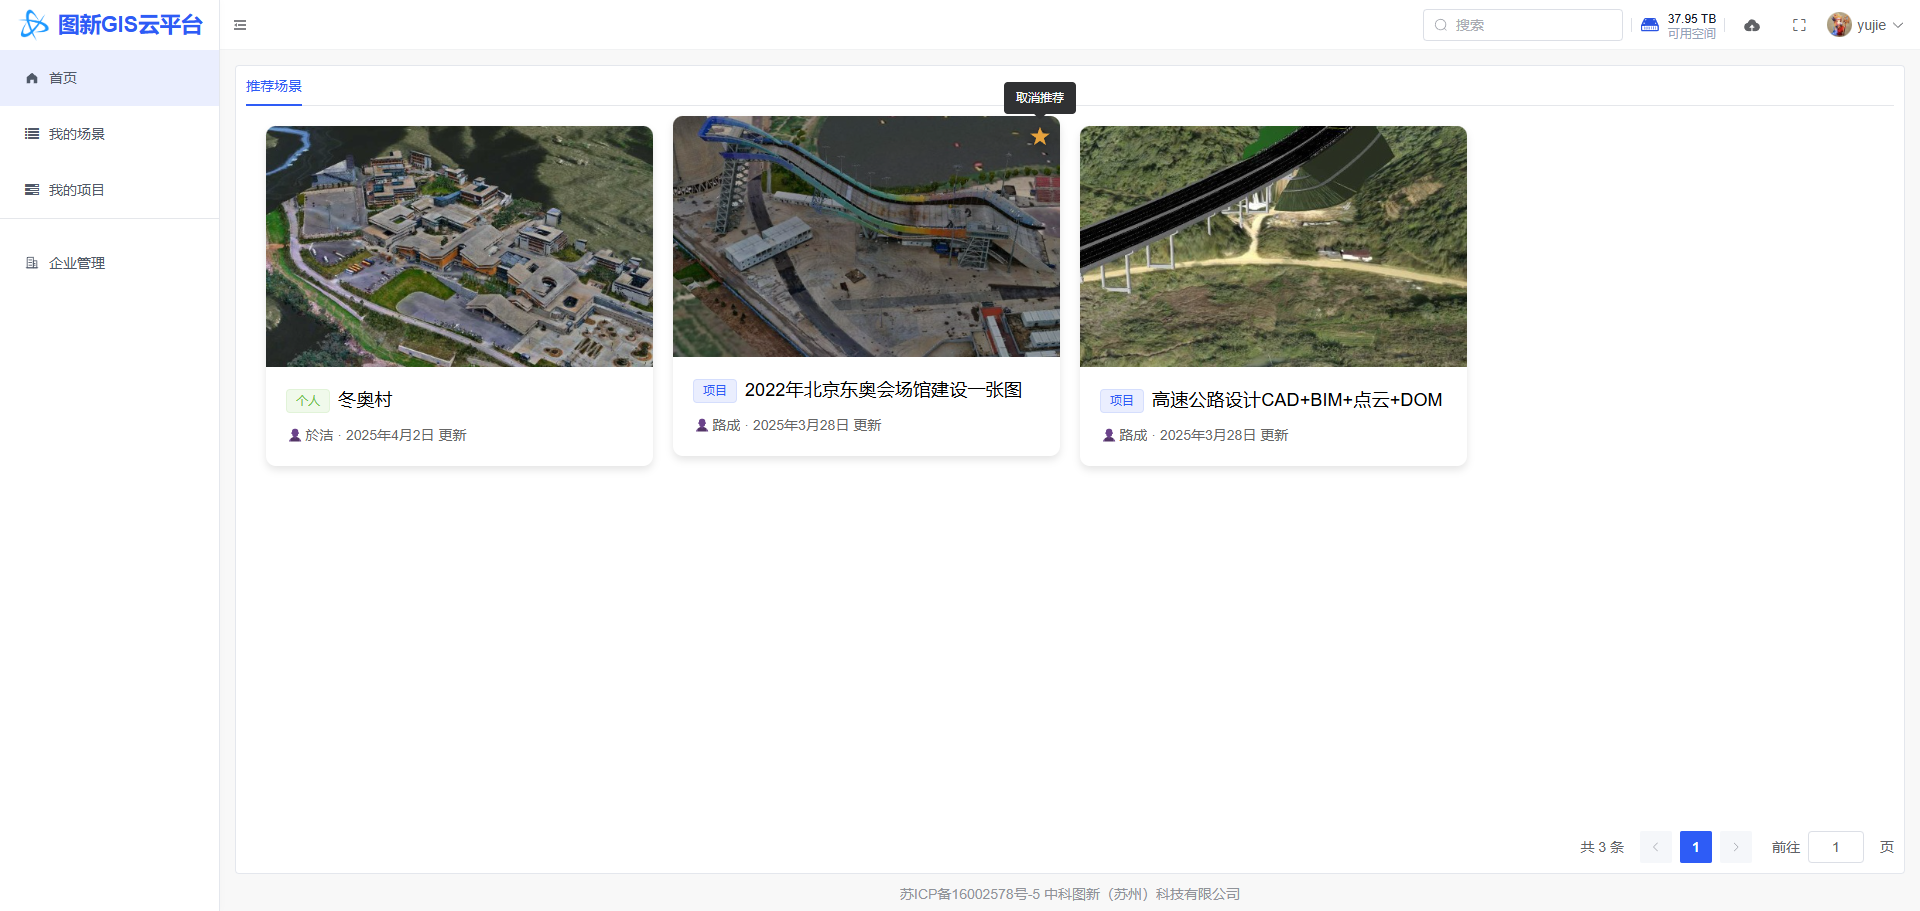Expand the yujie account dropdown
1920x911 pixels.
1898,25
